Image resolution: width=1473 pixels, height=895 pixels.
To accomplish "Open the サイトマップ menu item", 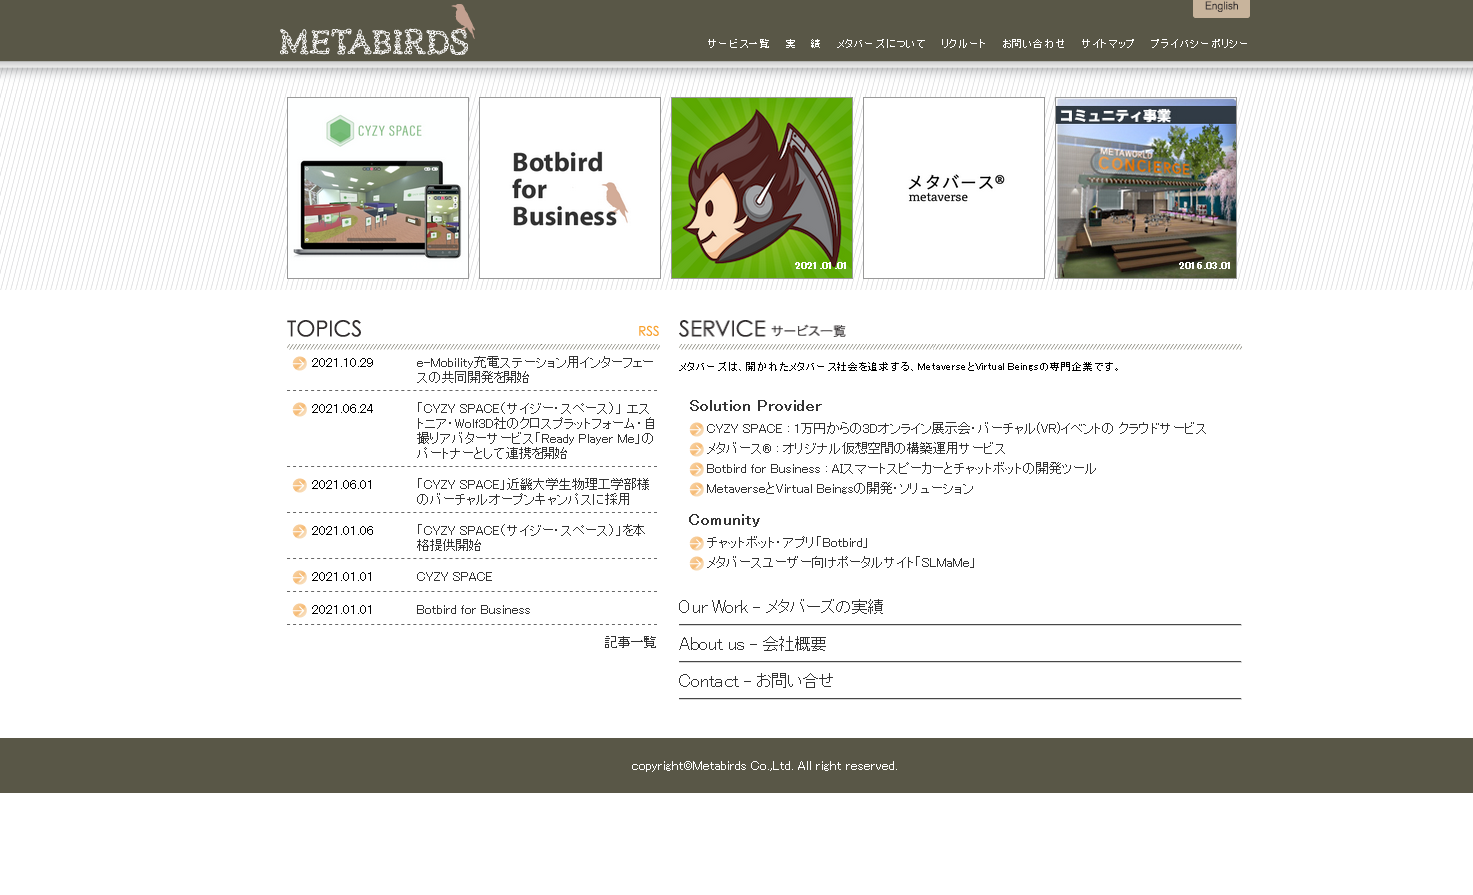I will [1107, 44].
